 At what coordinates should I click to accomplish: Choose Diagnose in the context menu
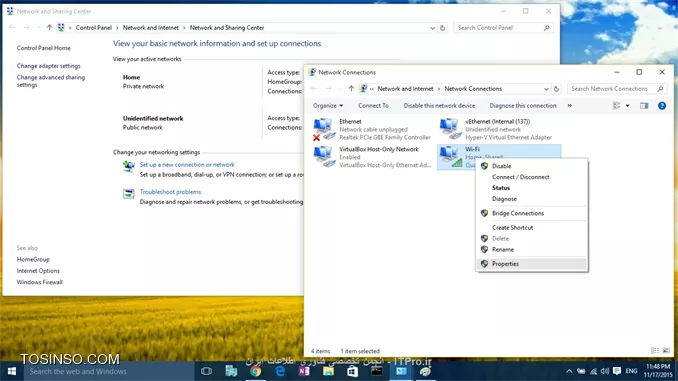tap(532, 199)
